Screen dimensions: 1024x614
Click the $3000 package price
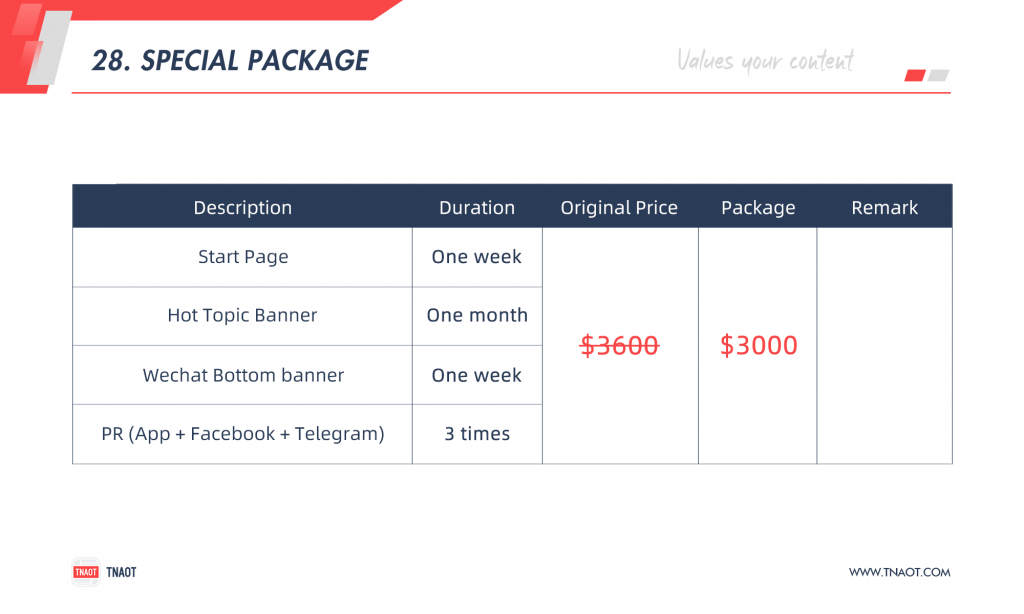[758, 346]
